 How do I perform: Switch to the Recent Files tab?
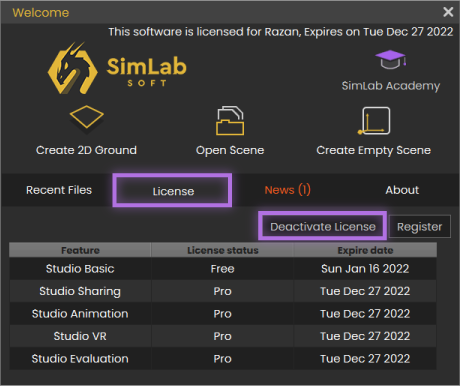point(59,190)
